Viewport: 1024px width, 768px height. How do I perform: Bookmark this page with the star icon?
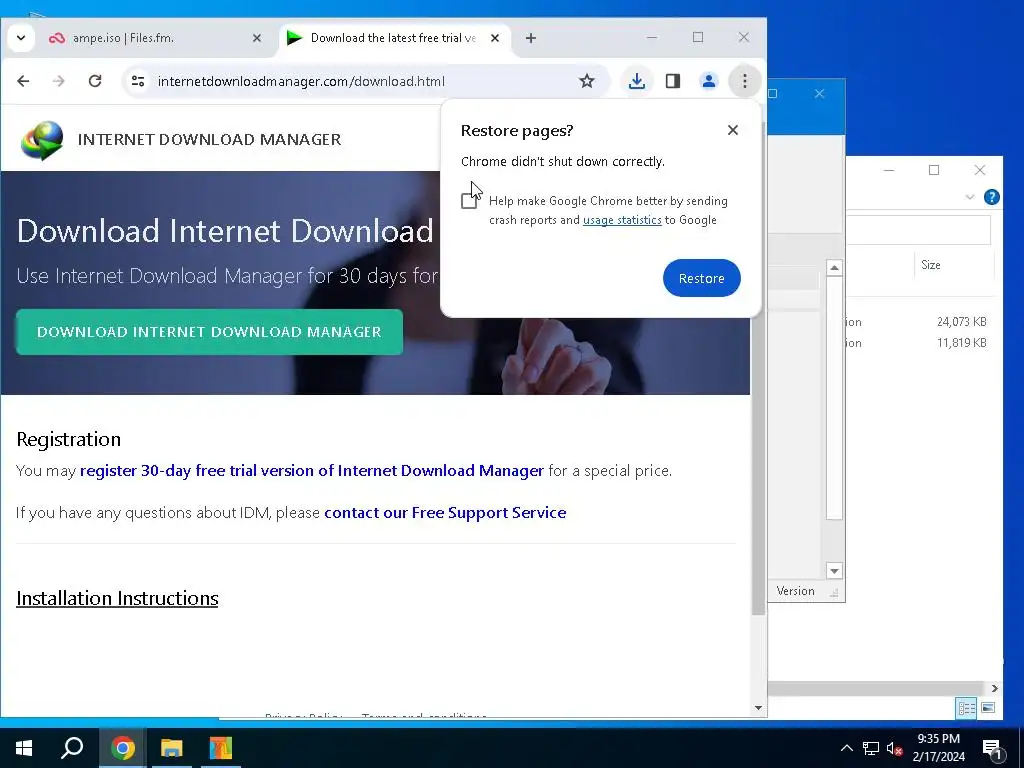pos(586,81)
